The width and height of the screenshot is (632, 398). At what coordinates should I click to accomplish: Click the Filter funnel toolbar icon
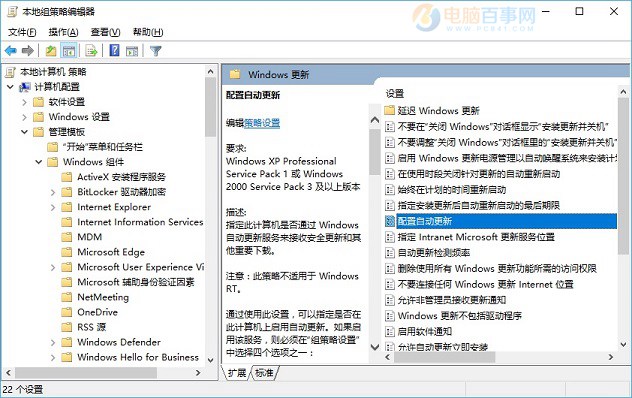click(x=156, y=51)
